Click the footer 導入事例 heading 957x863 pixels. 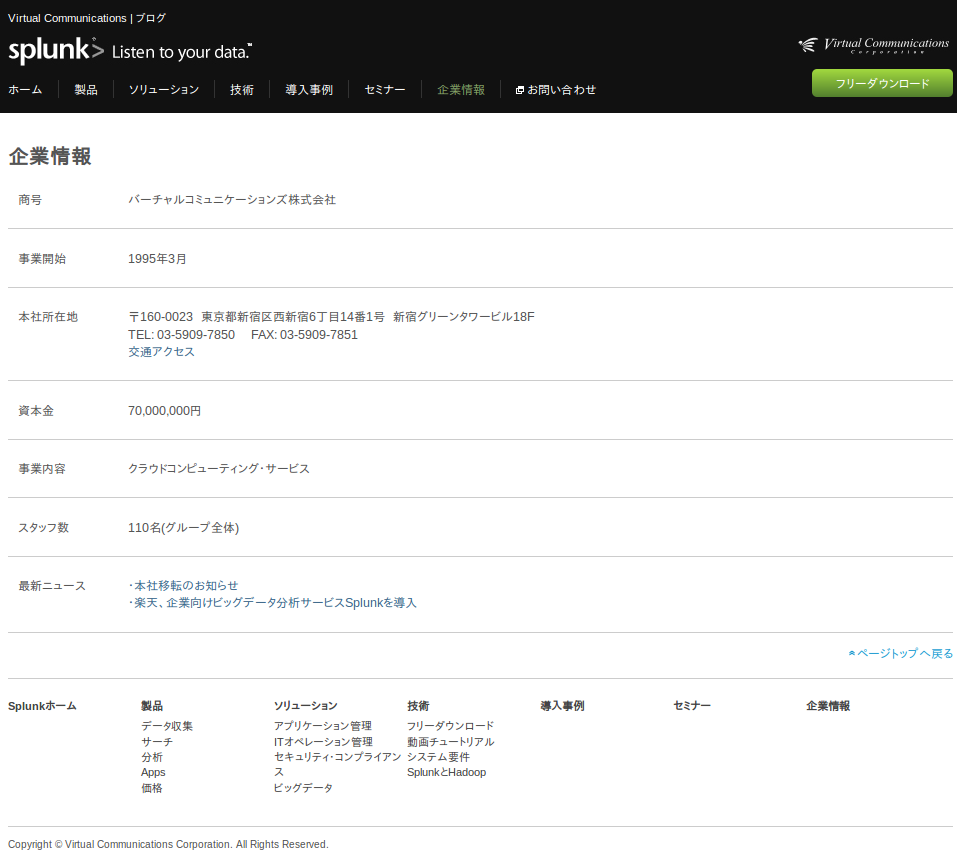click(x=562, y=706)
